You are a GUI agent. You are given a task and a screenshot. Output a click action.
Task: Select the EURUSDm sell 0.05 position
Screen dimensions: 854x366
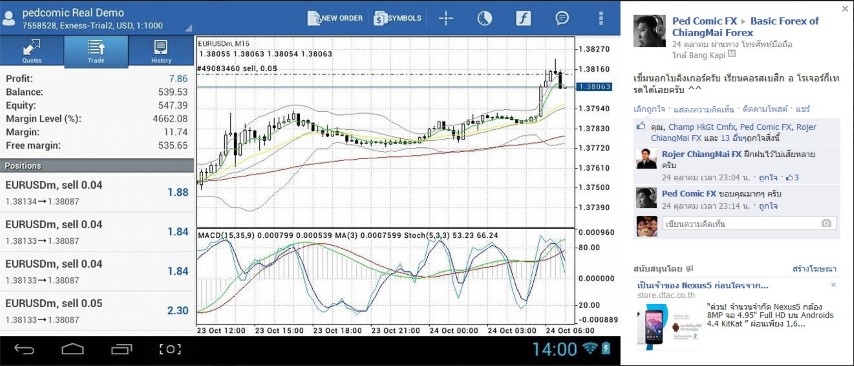pyautogui.click(x=97, y=310)
